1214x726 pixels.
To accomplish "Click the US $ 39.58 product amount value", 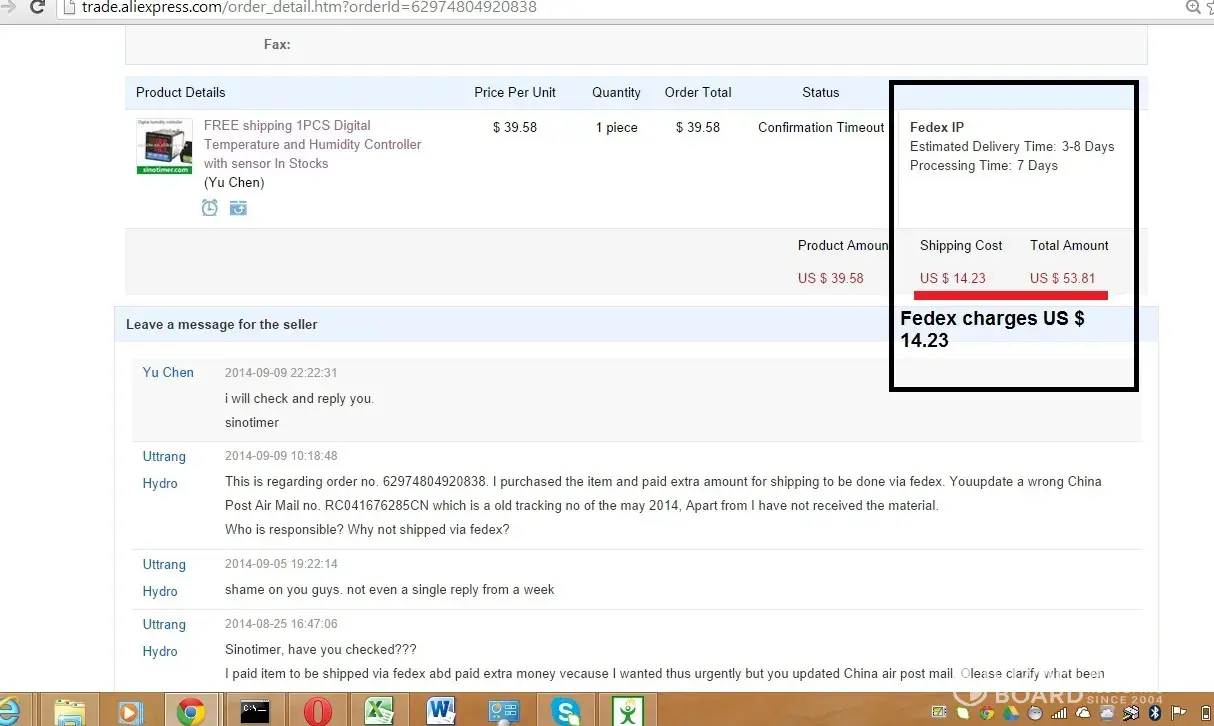I will (x=831, y=278).
